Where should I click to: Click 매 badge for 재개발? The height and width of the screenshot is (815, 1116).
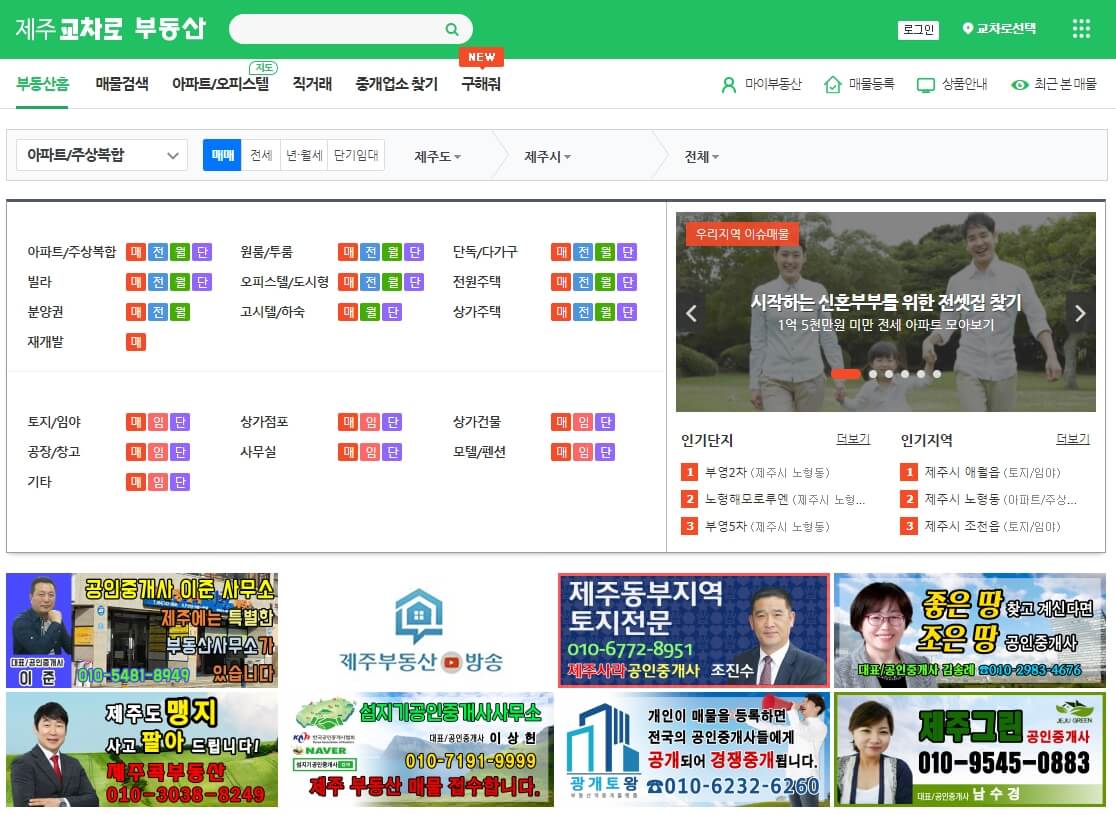click(x=136, y=342)
